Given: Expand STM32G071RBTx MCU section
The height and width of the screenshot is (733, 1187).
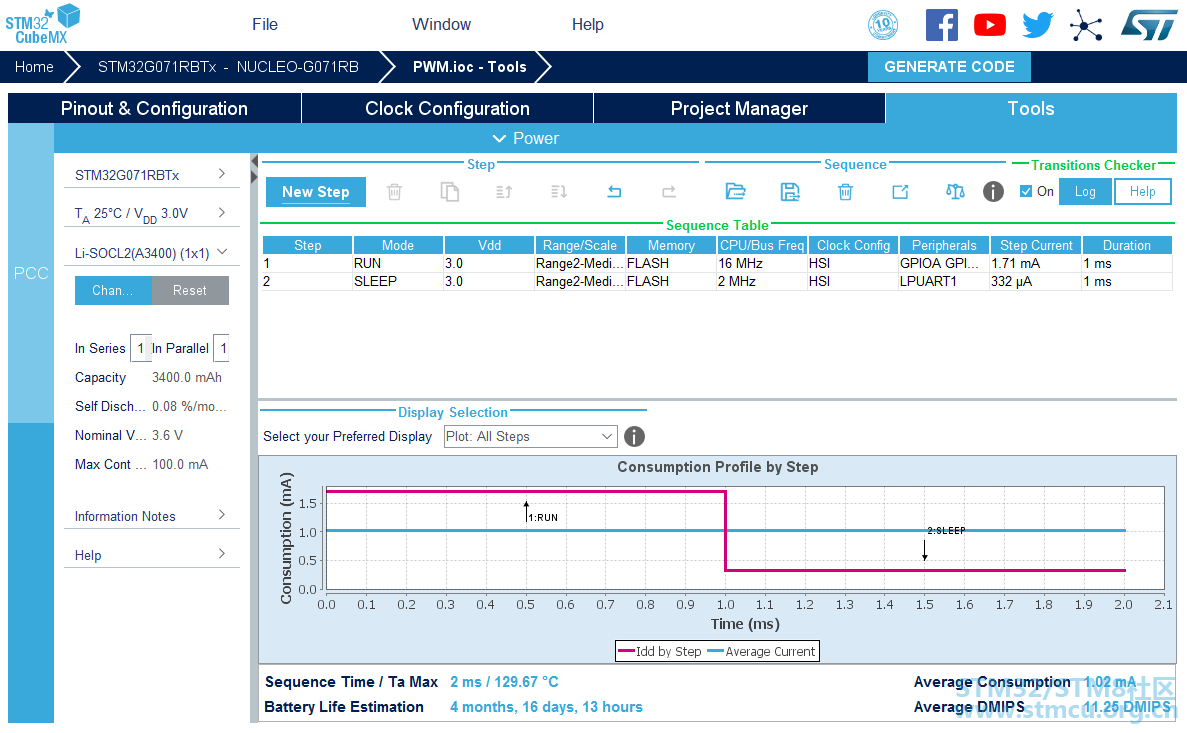Looking at the screenshot, I should point(151,175).
